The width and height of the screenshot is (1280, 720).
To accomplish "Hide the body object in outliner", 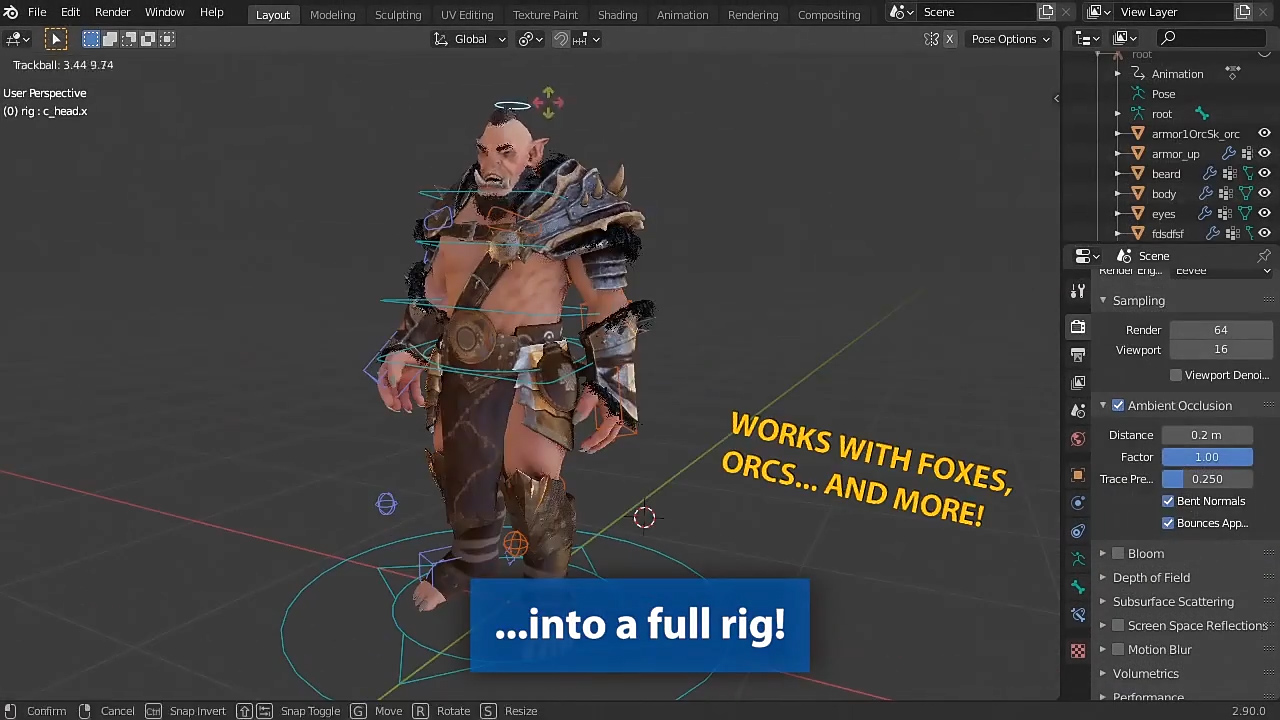I will [1264, 194].
